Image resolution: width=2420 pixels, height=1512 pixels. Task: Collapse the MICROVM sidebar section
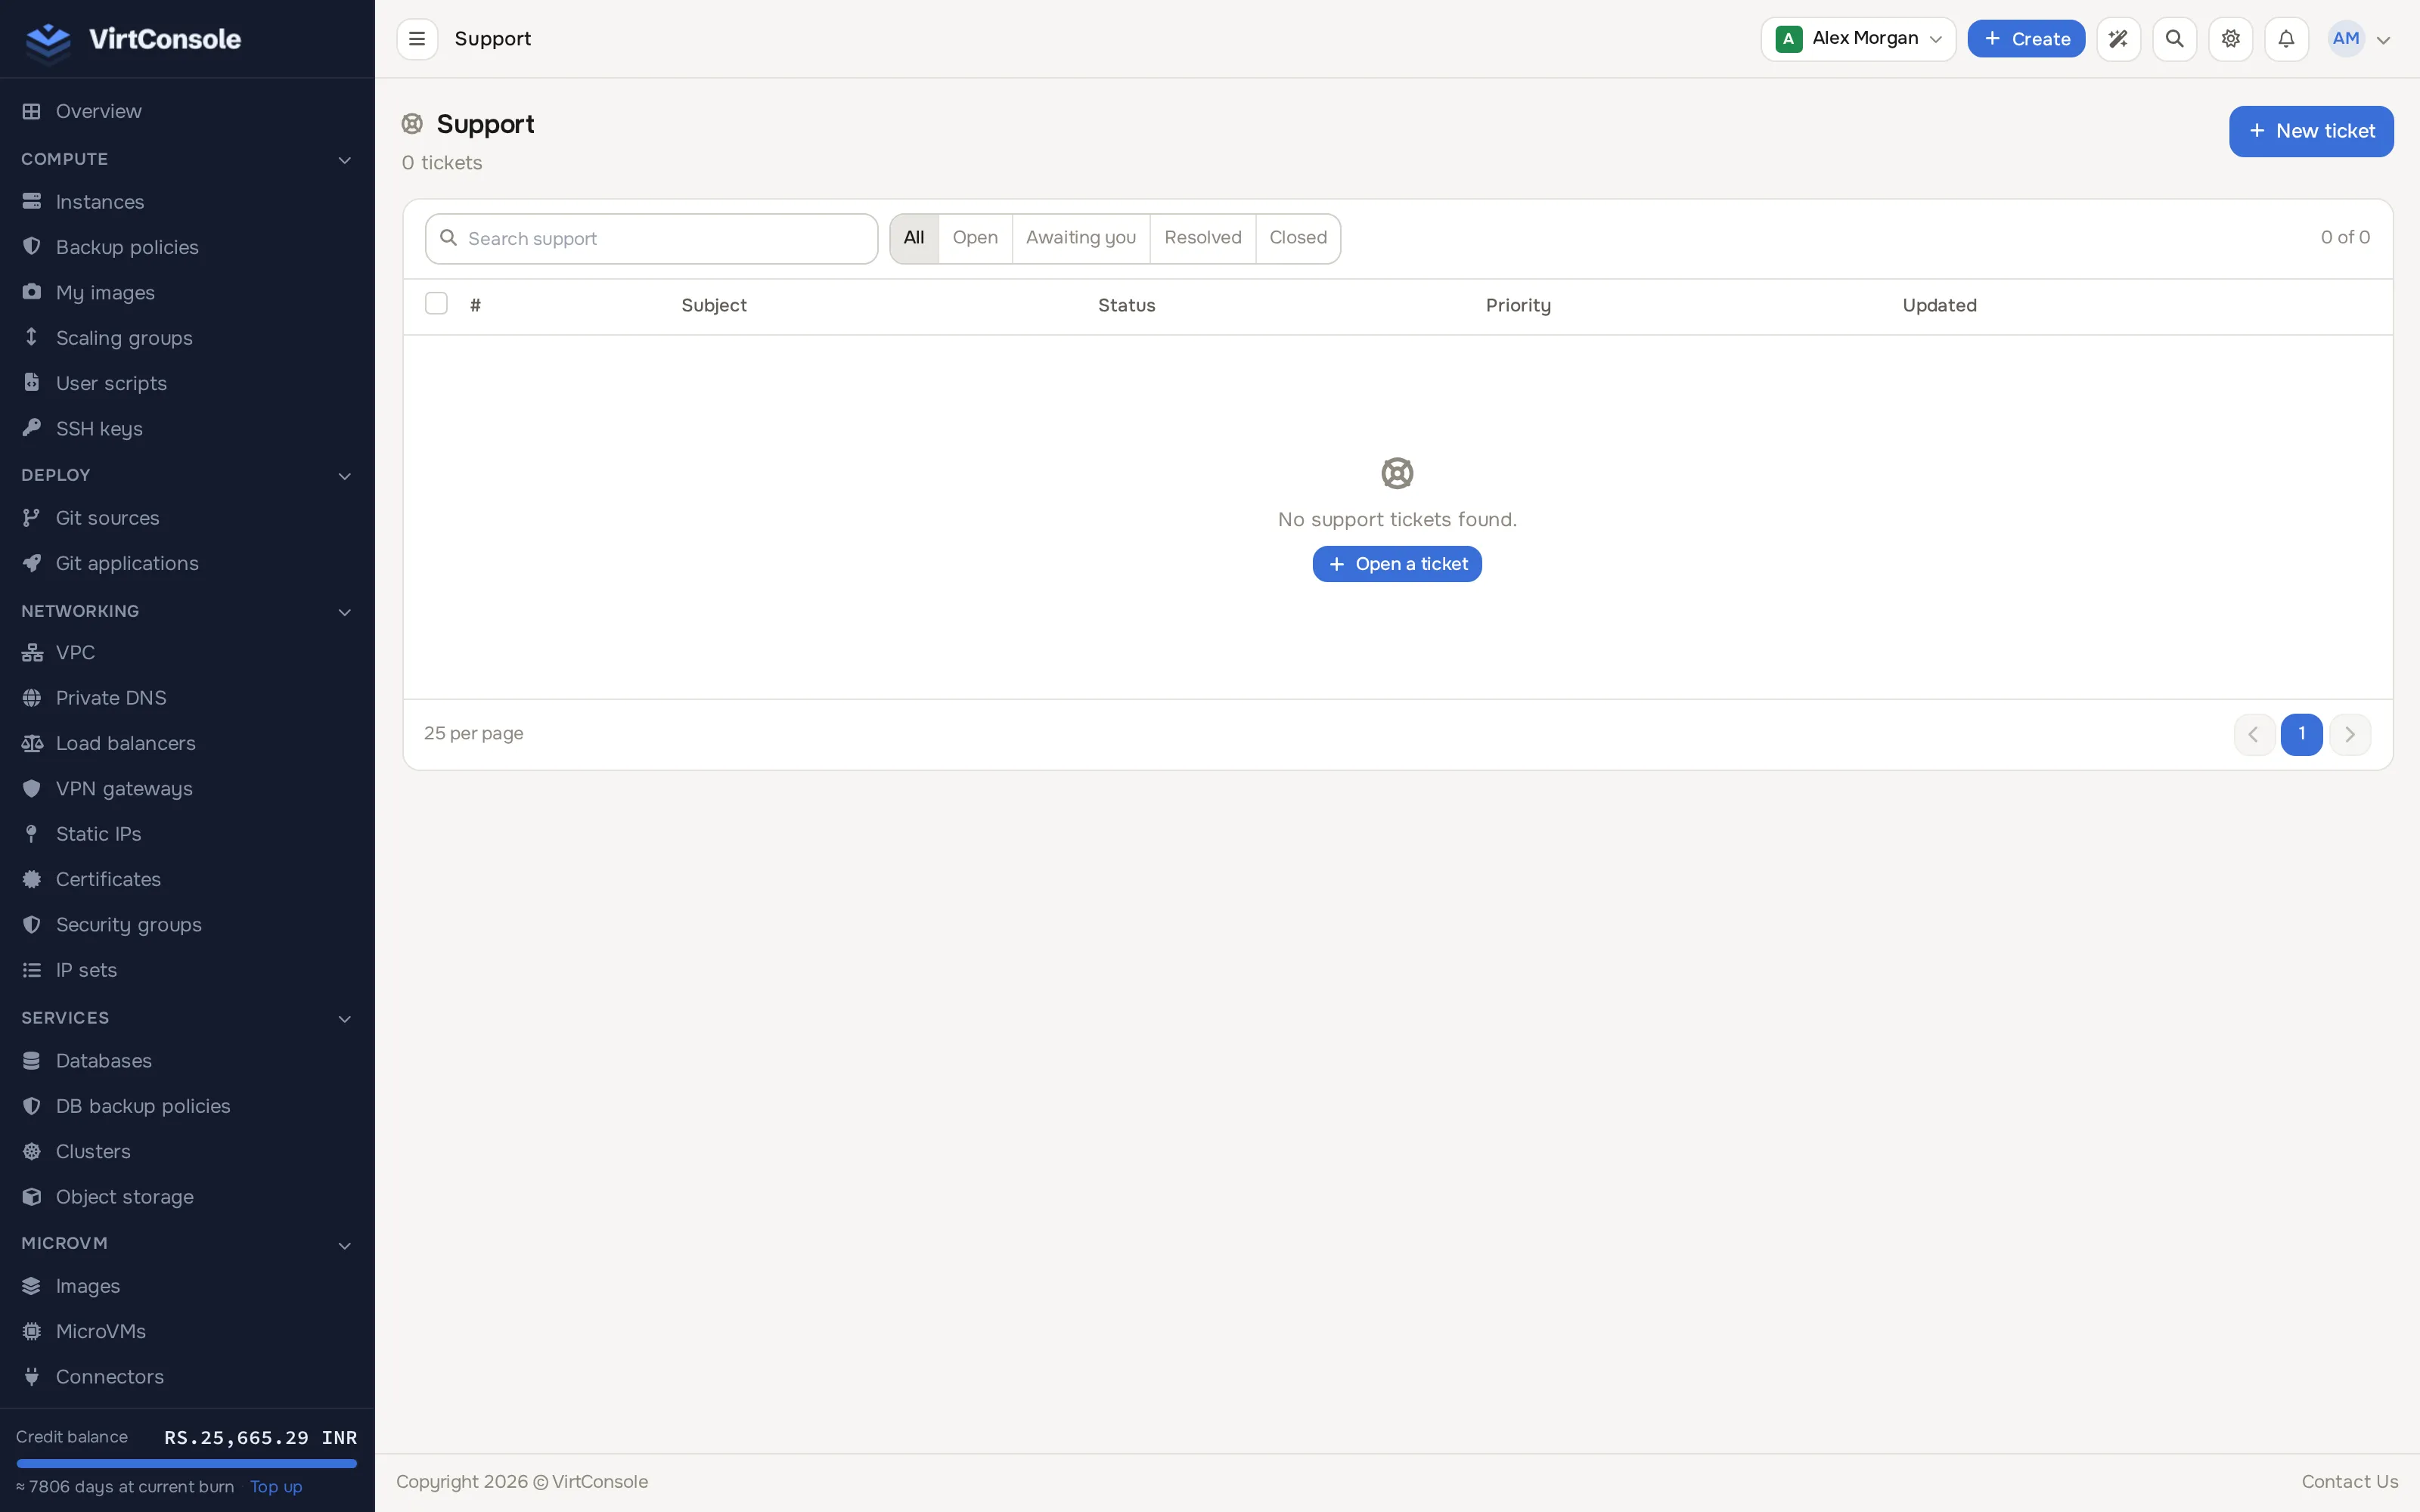pyautogui.click(x=344, y=1245)
